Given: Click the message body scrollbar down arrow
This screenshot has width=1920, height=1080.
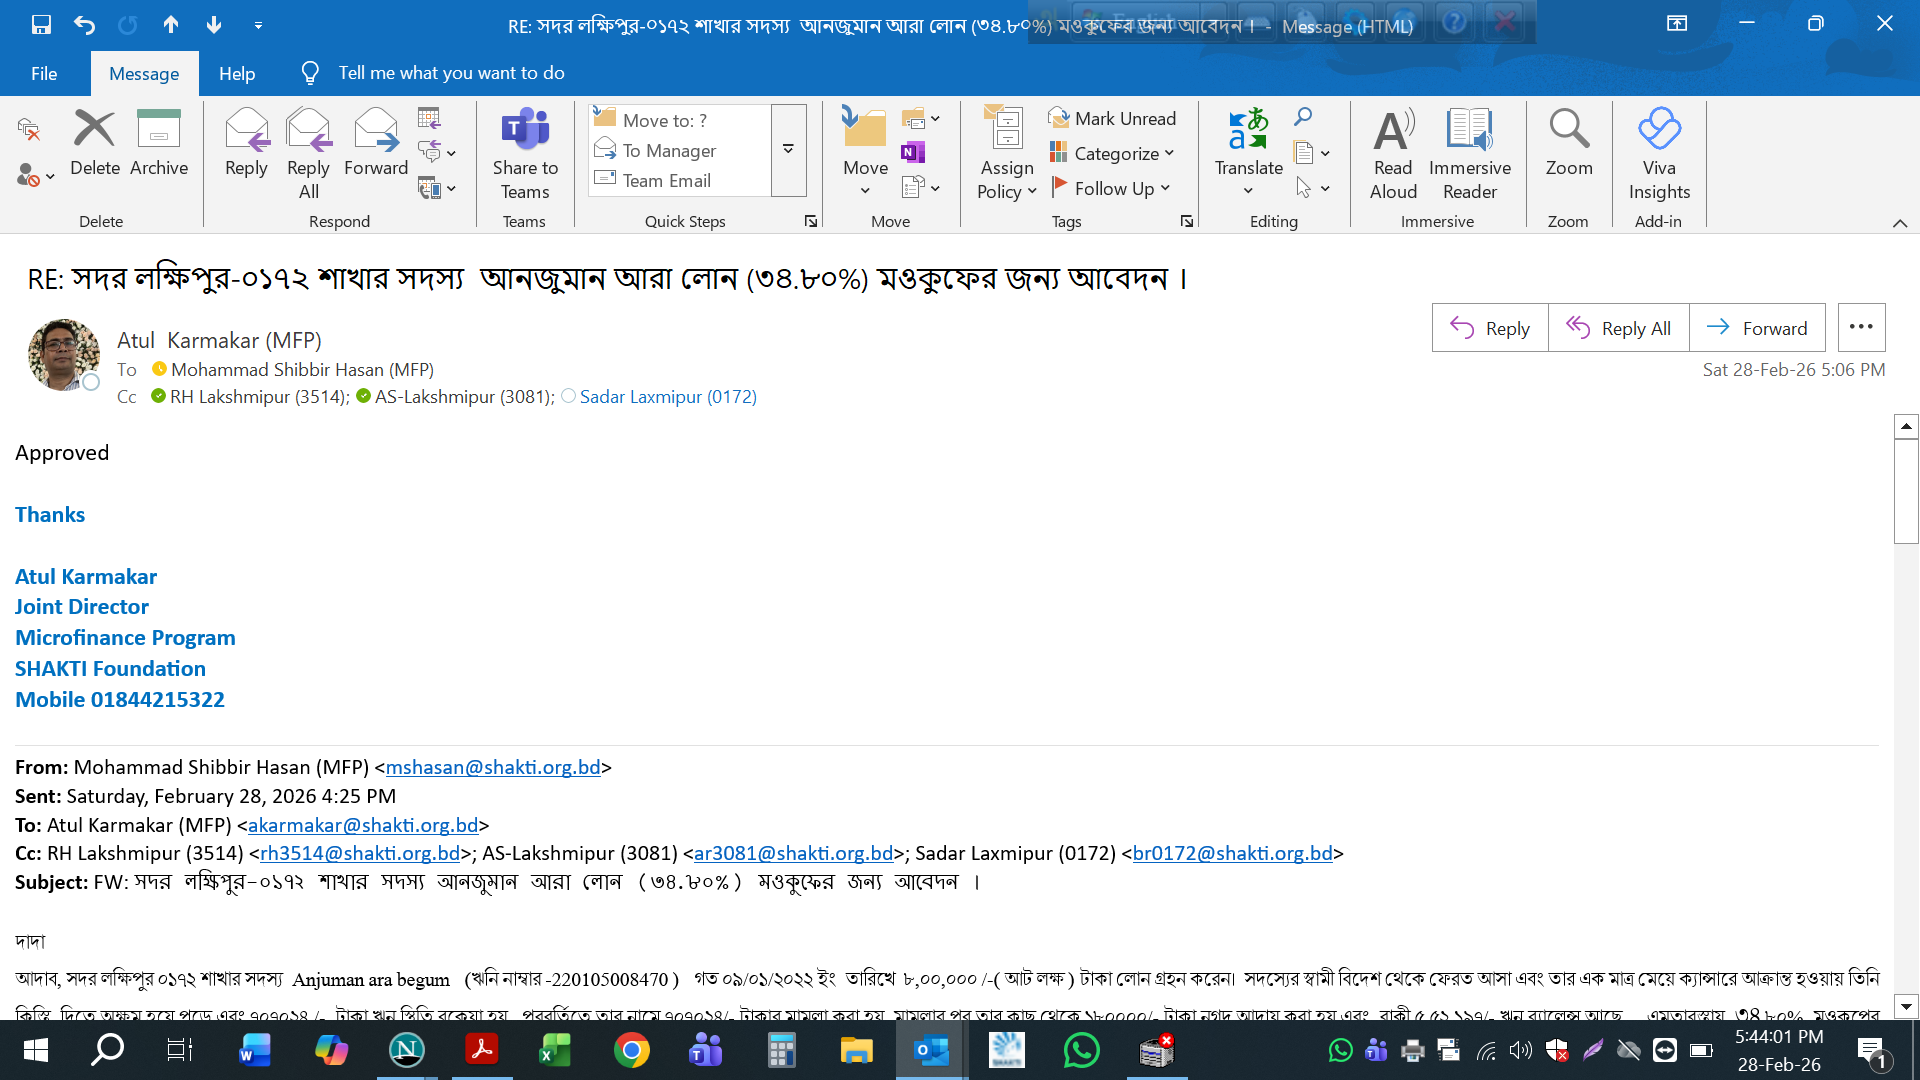Looking at the screenshot, I should tap(1906, 1007).
